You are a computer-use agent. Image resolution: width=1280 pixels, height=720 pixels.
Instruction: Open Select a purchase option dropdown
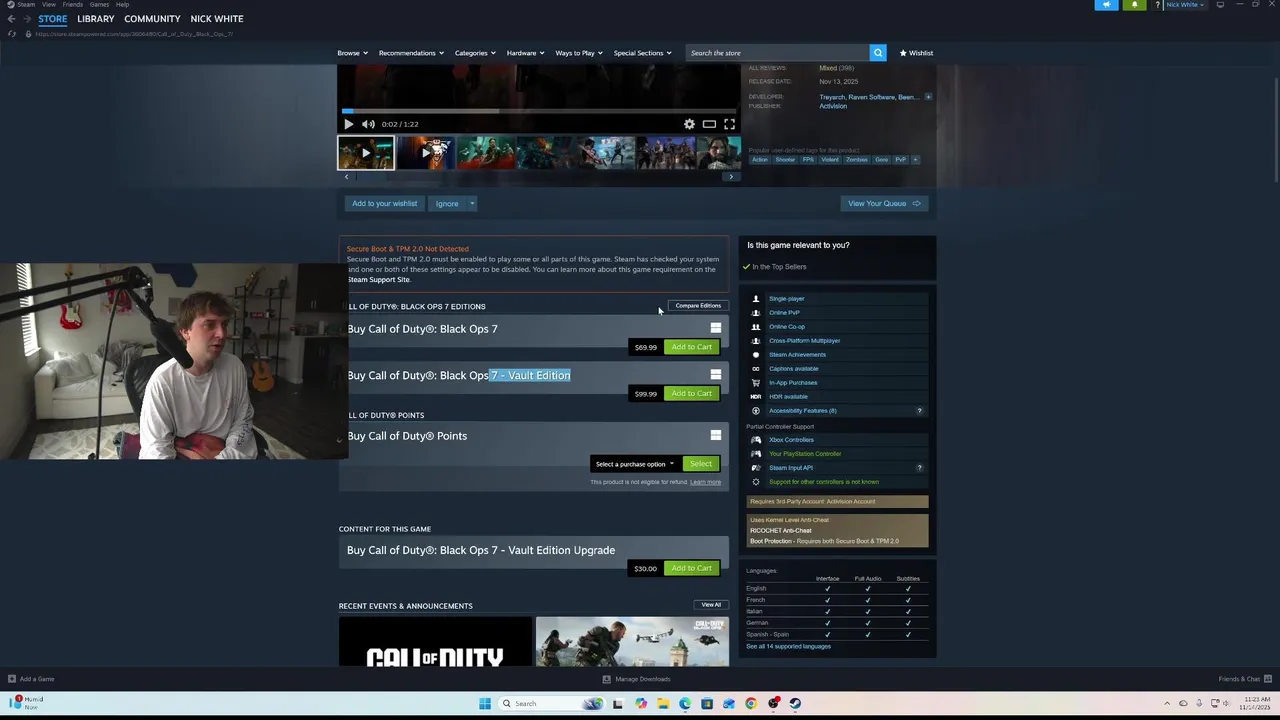click(x=635, y=464)
